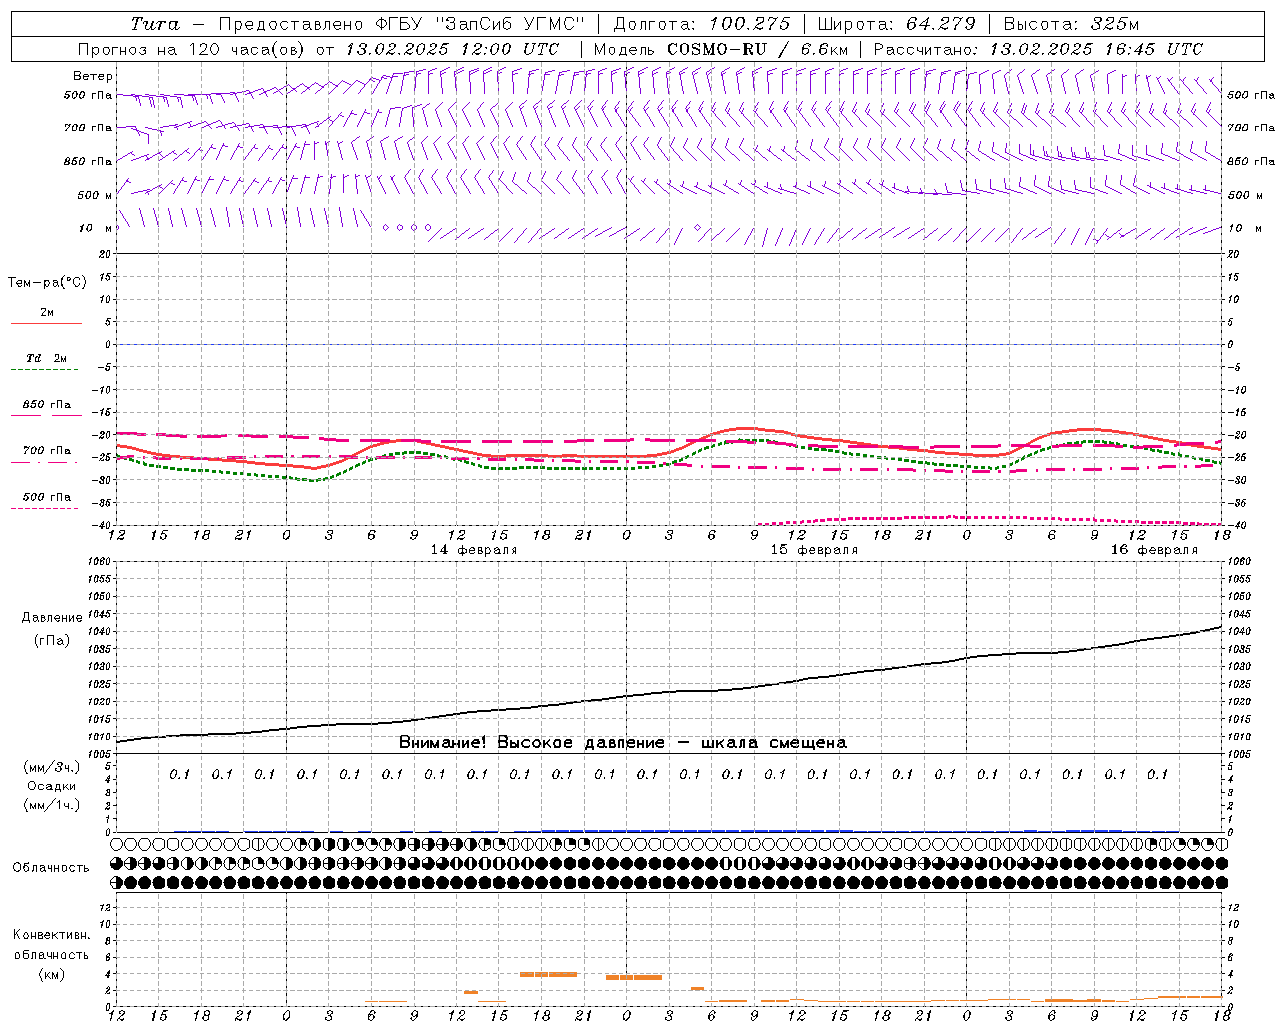
Task: Click the latitude value "Широта: 64.279"
Action: [897, 24]
